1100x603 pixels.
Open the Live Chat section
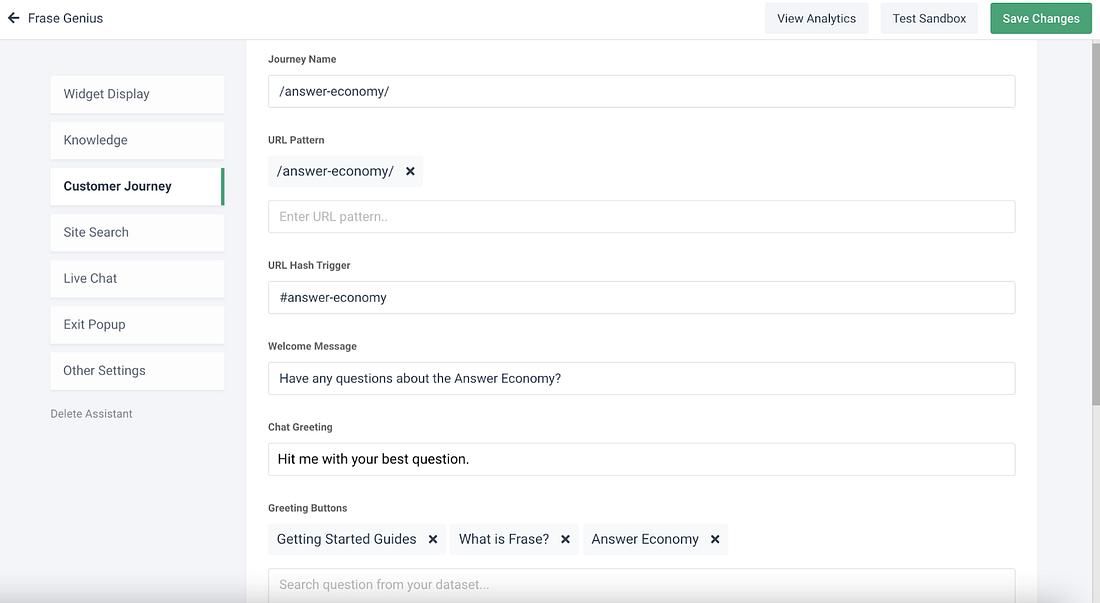point(138,278)
